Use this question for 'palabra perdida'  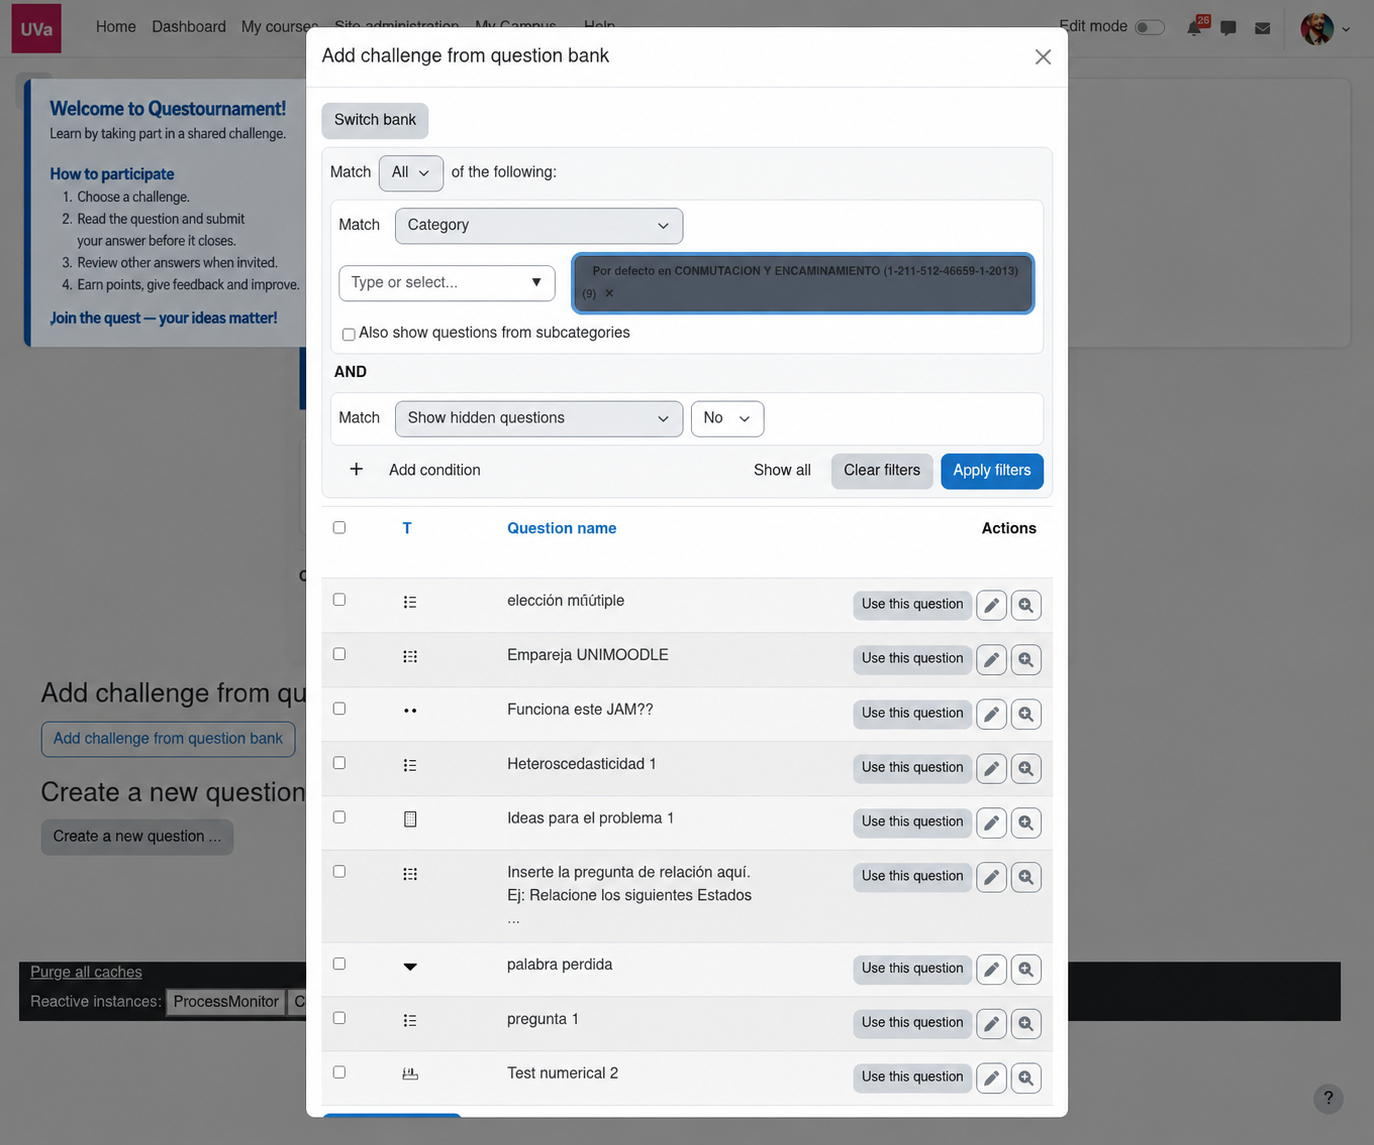(x=912, y=969)
